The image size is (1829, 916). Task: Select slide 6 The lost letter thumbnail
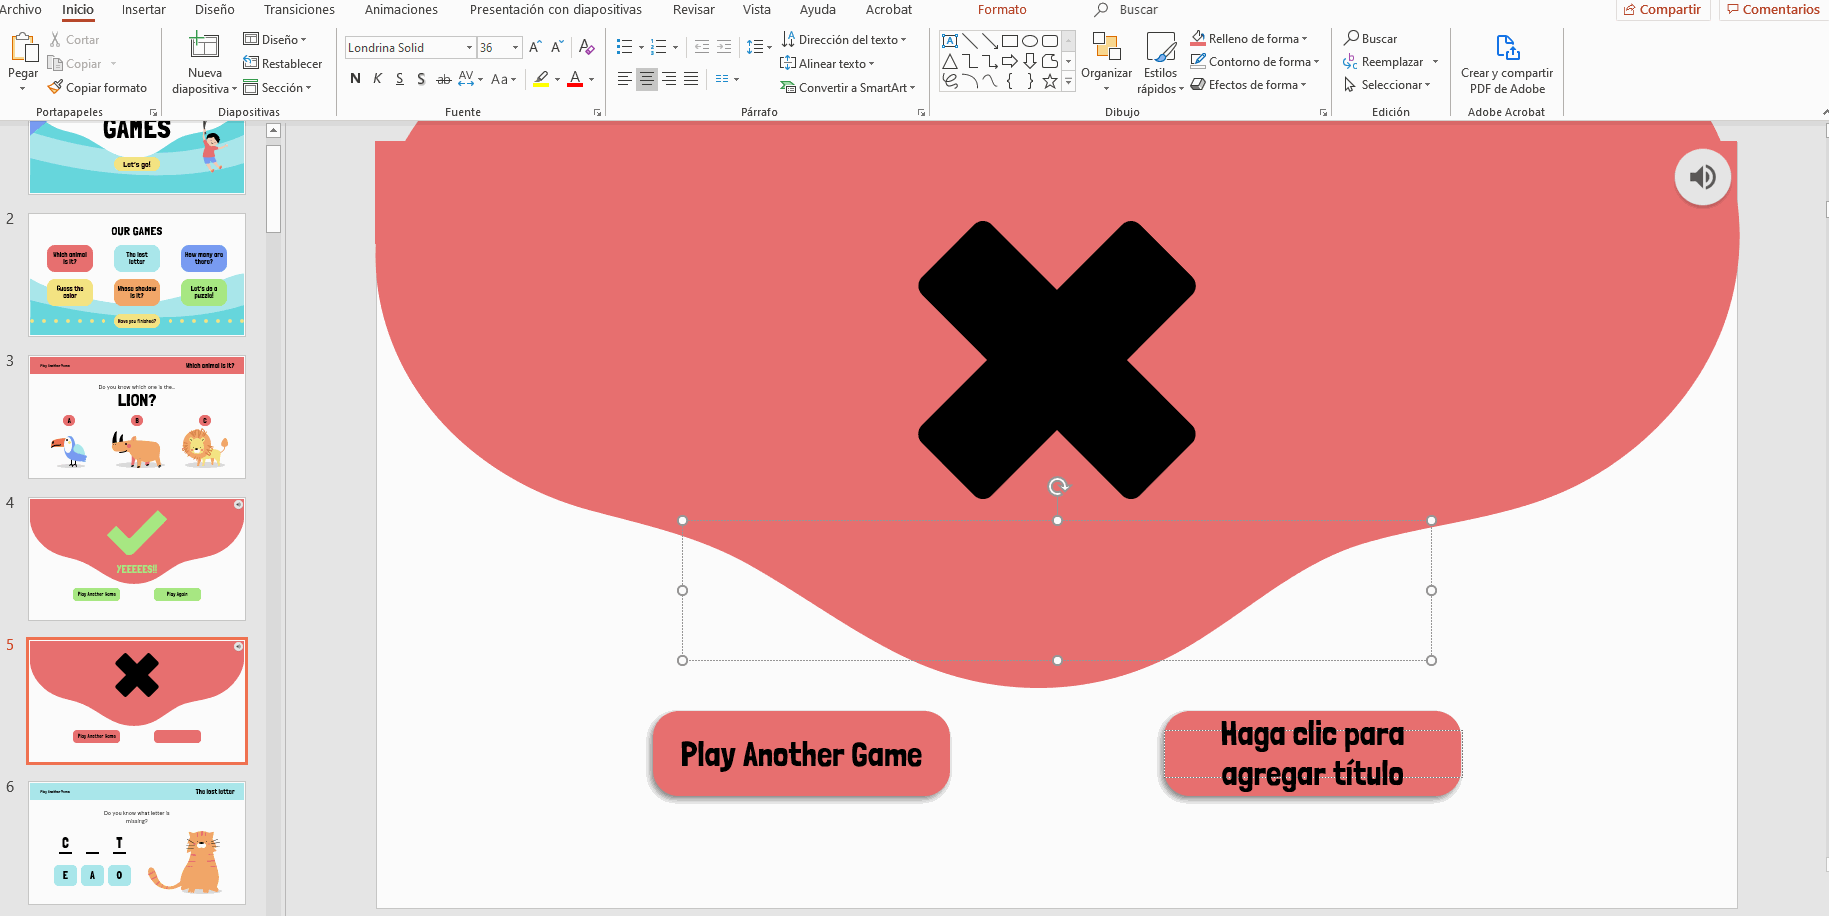coord(137,843)
